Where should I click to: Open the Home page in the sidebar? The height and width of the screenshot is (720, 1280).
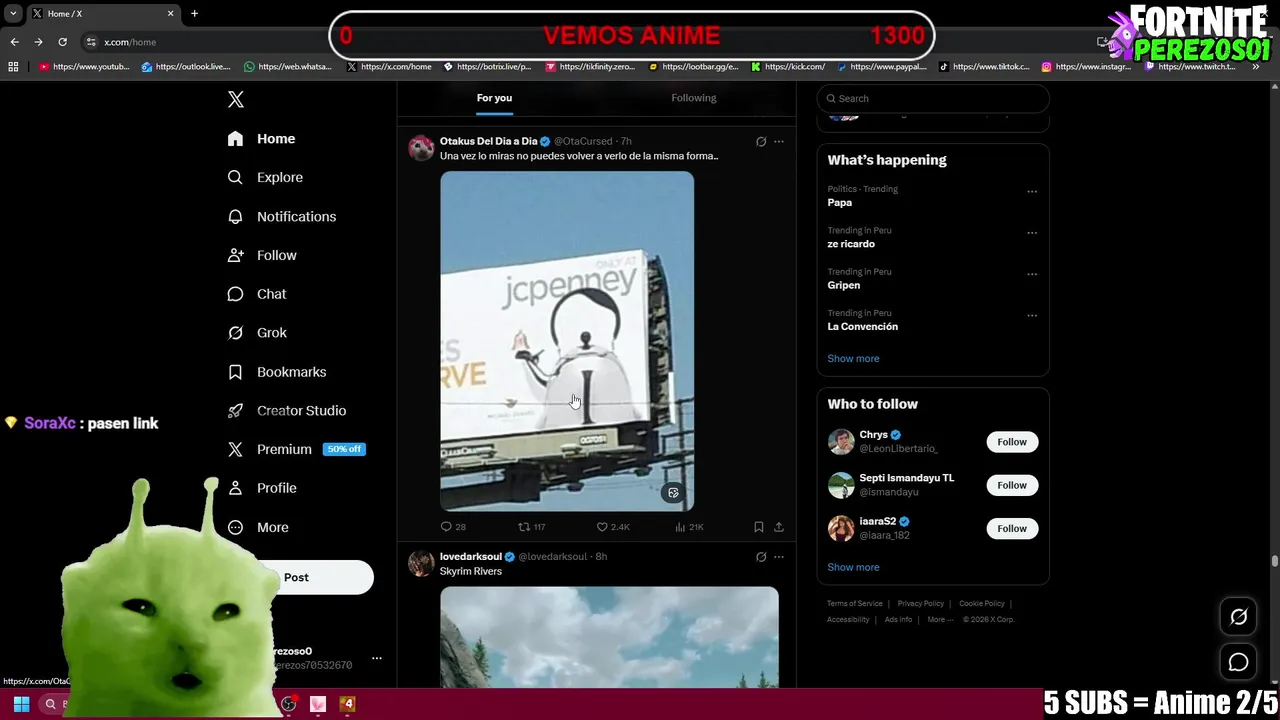pos(261,139)
